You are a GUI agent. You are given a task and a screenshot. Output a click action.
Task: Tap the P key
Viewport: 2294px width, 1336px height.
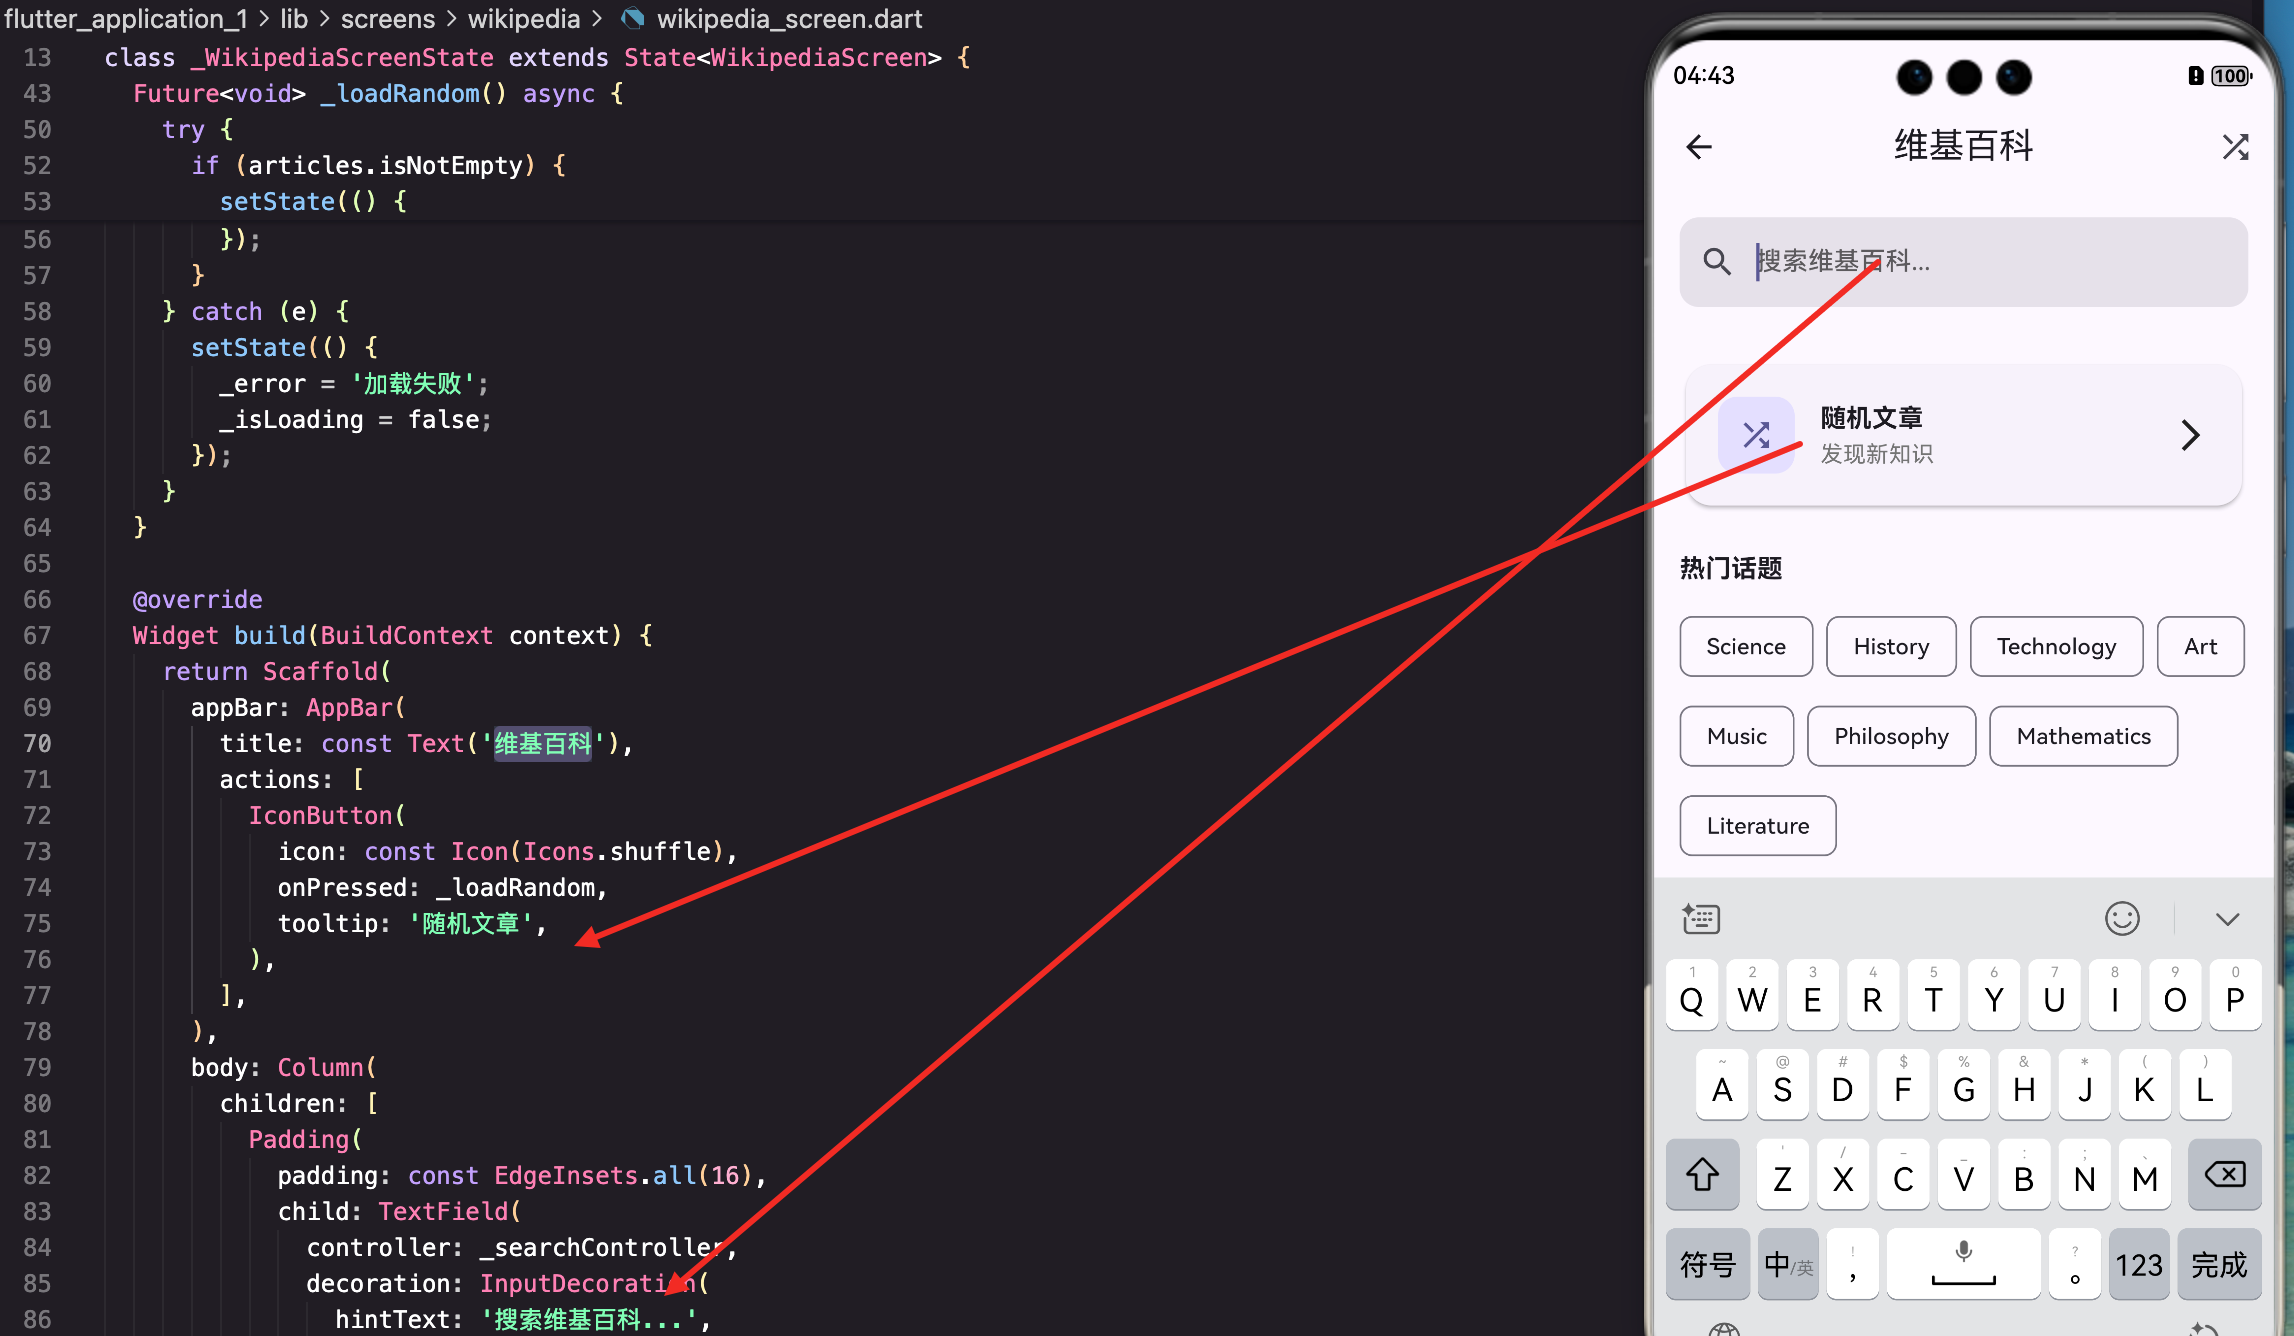coord(2235,996)
